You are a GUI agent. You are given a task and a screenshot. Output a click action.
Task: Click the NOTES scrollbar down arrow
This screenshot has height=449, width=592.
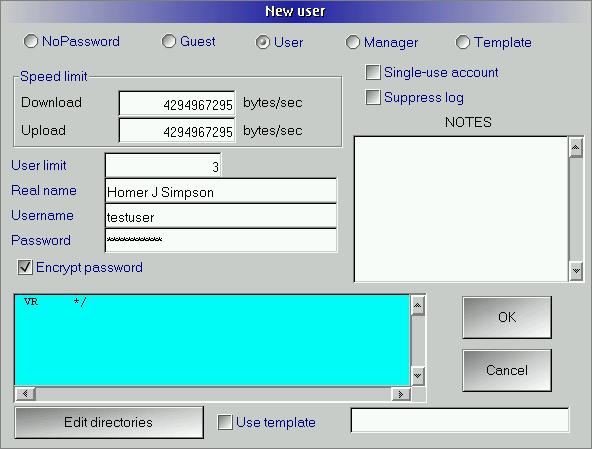pyautogui.click(x=576, y=271)
